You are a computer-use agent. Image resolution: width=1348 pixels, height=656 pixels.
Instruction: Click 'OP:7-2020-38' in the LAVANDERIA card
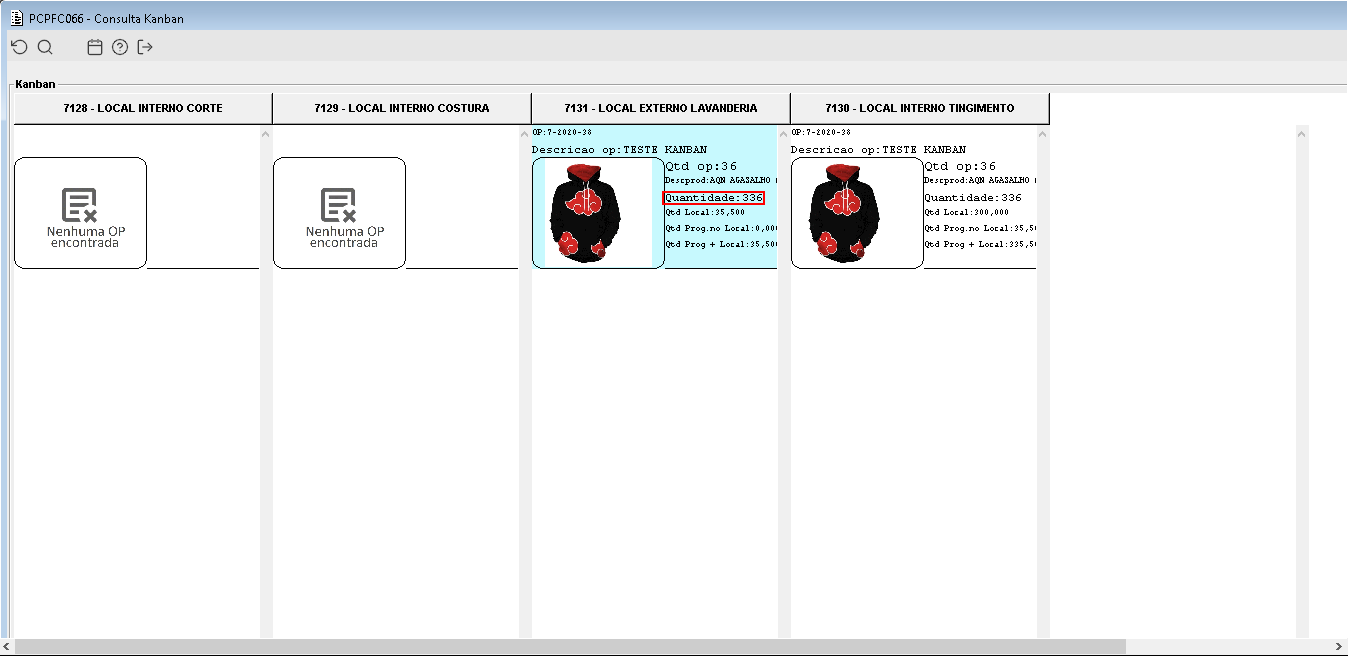(x=562, y=132)
